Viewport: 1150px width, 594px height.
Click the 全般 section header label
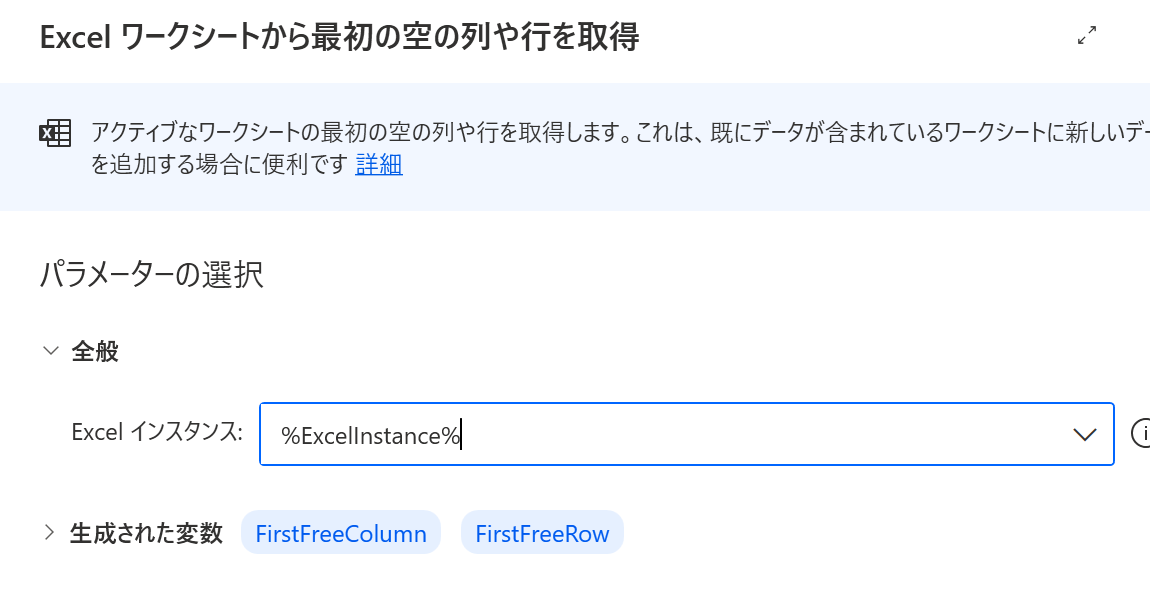95,351
